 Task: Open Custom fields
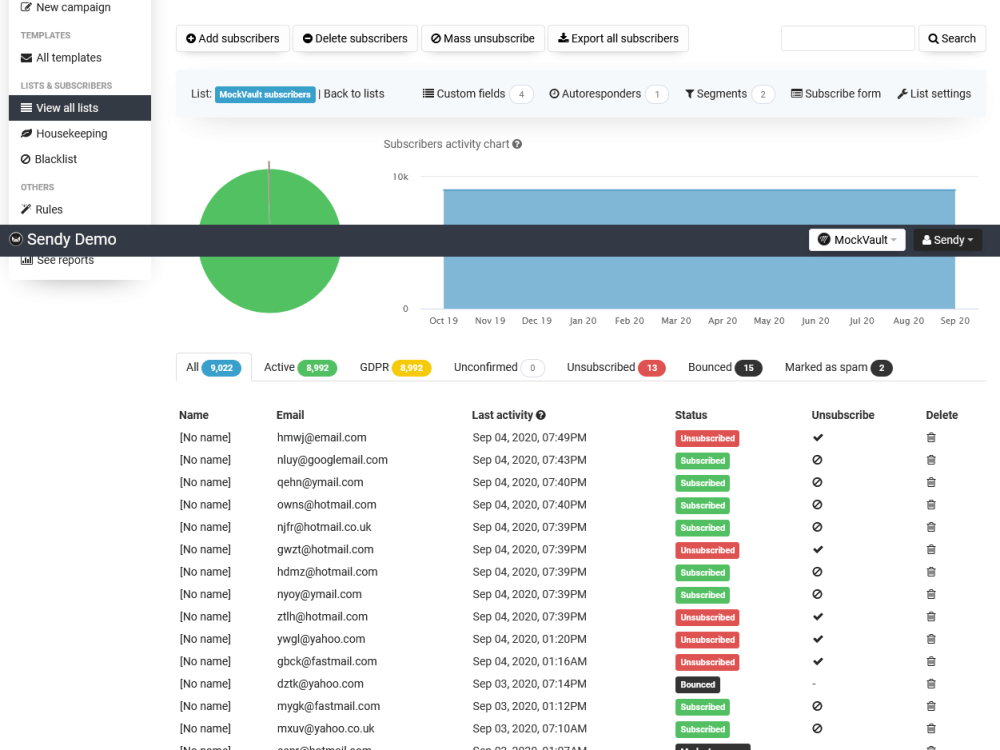pyautogui.click(x=478, y=94)
